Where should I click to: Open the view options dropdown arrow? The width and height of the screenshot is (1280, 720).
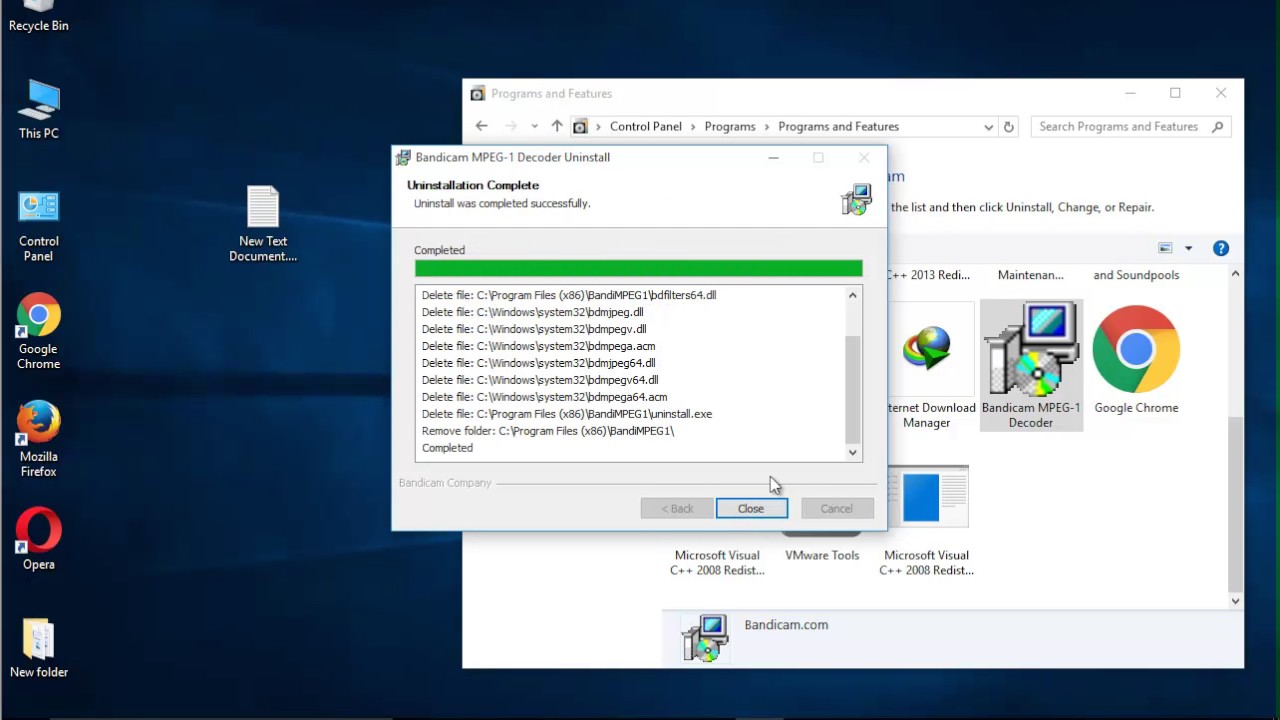click(x=1188, y=248)
